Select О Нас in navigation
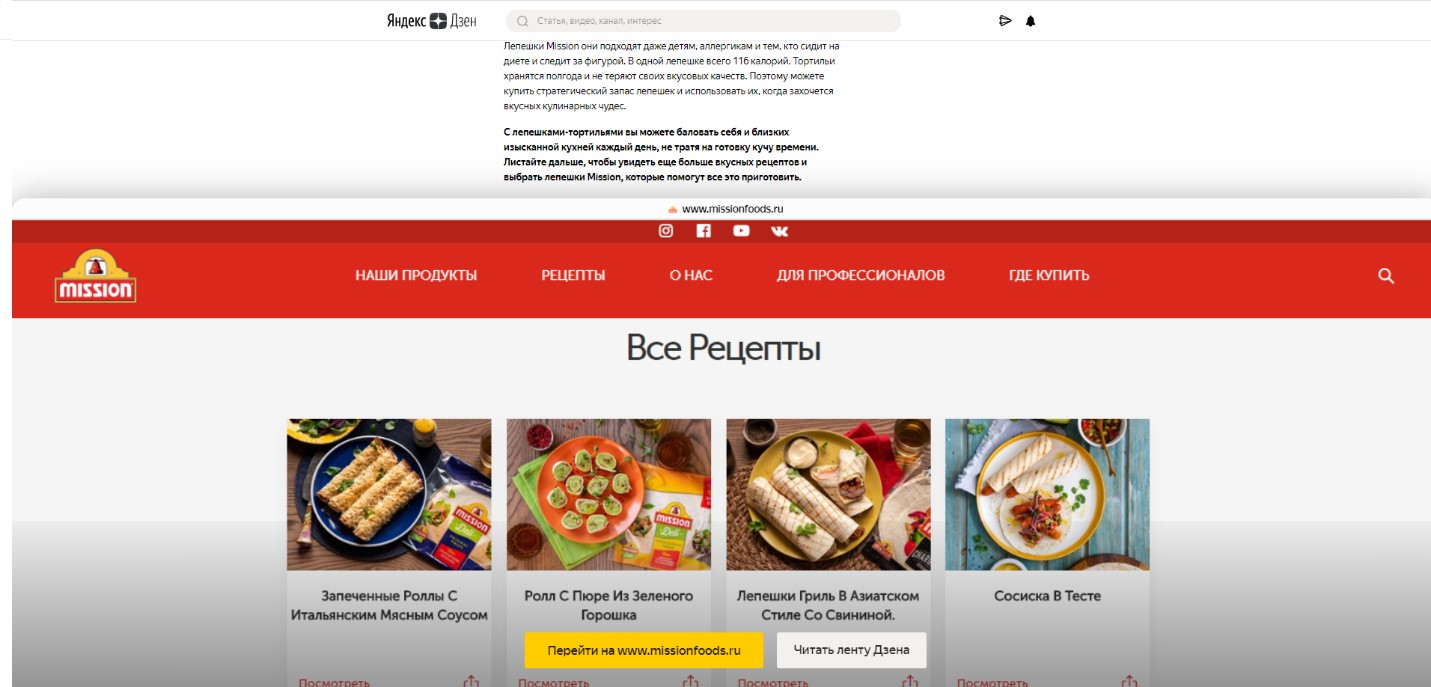 pyautogui.click(x=691, y=276)
